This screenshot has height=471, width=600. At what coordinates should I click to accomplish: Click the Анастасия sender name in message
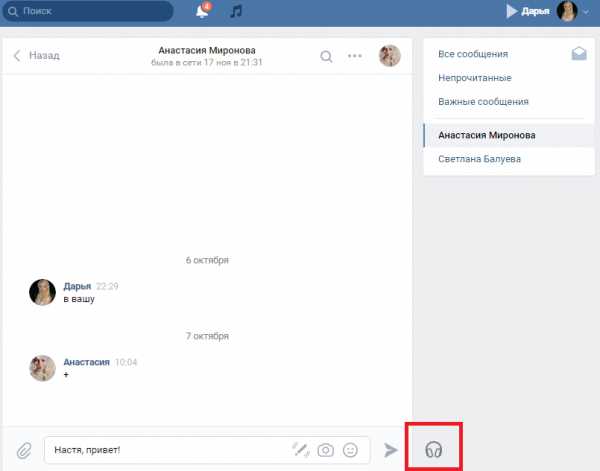coord(86,362)
